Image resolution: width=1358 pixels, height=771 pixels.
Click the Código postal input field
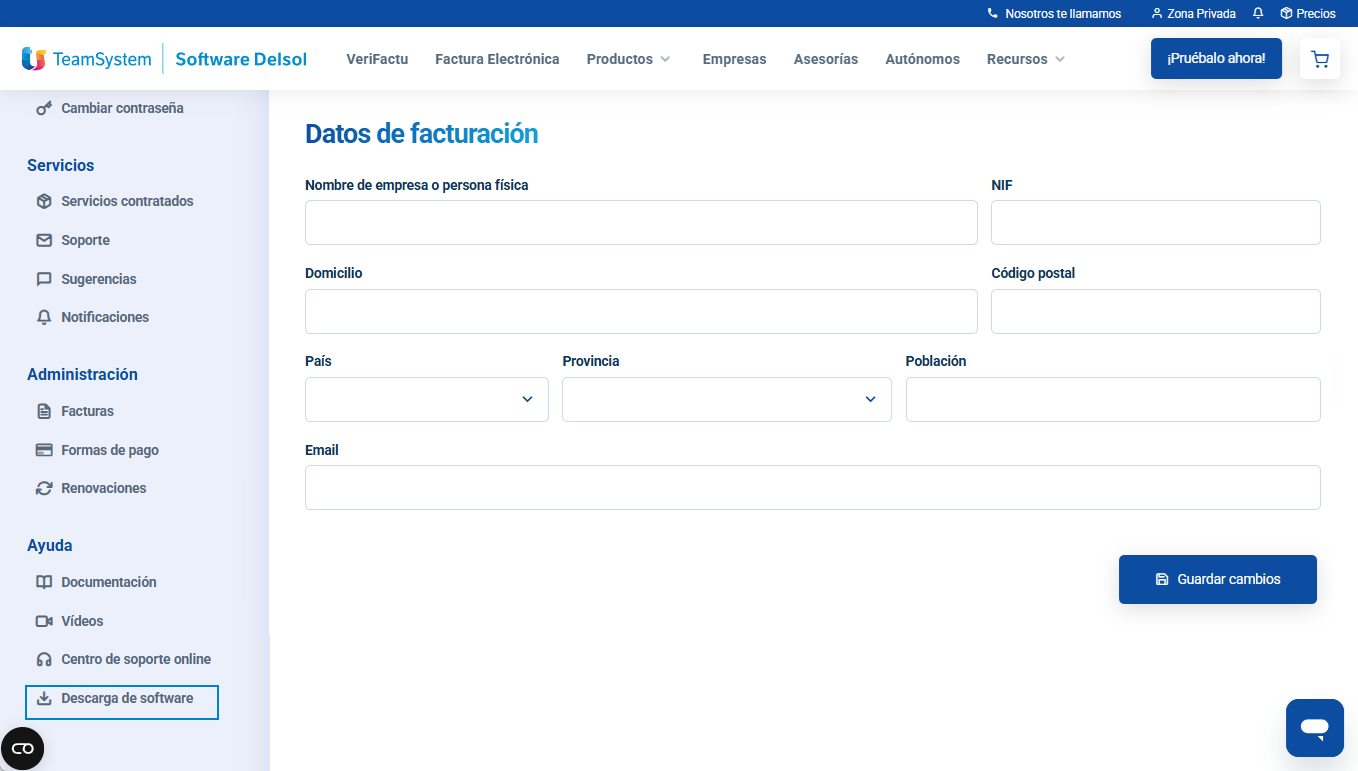[x=1156, y=311]
